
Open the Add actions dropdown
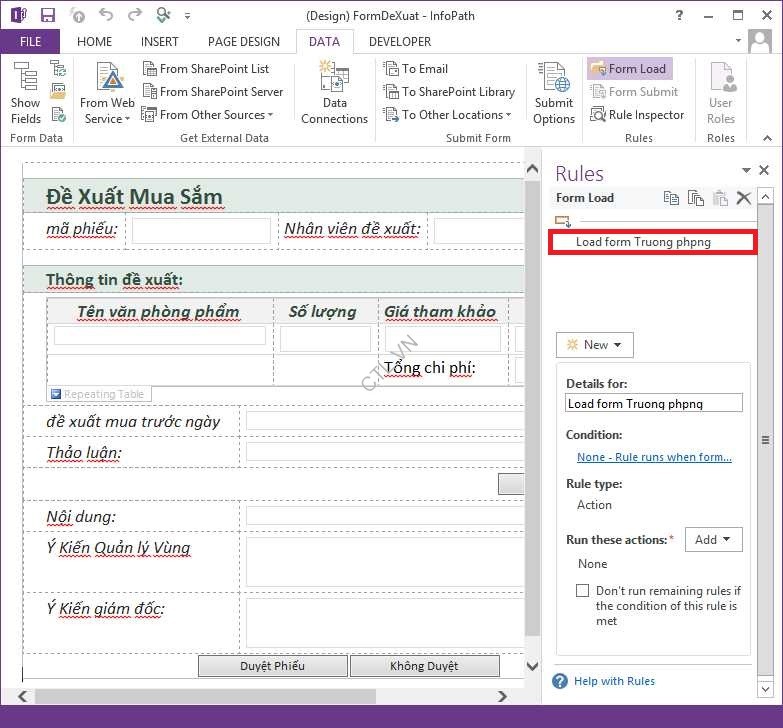pos(713,540)
